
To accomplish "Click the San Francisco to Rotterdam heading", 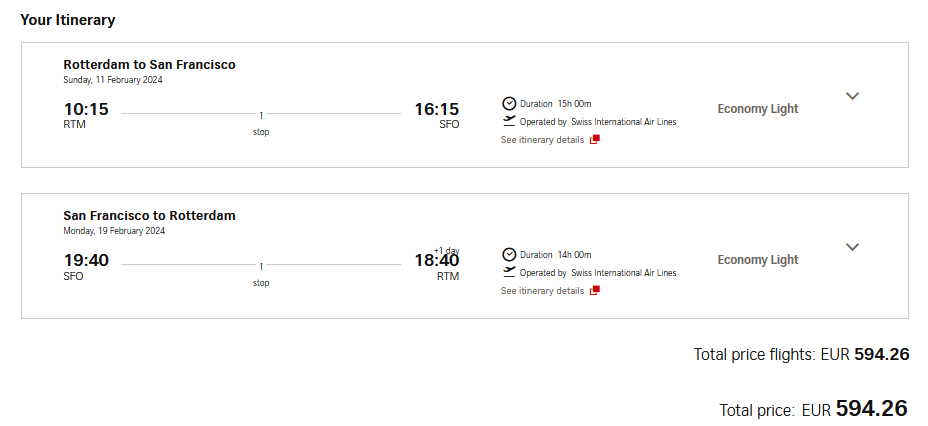I will [149, 215].
